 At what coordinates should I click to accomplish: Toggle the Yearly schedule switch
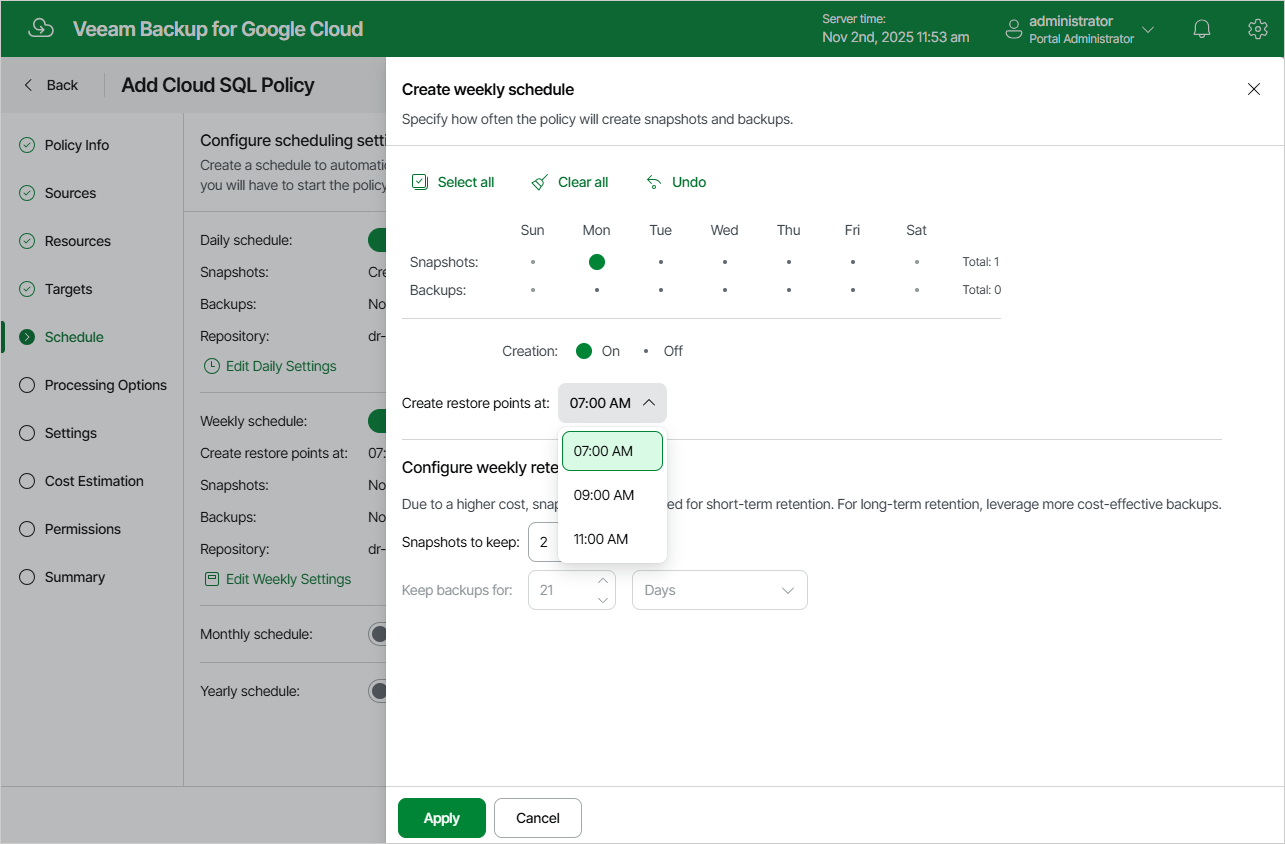point(378,691)
